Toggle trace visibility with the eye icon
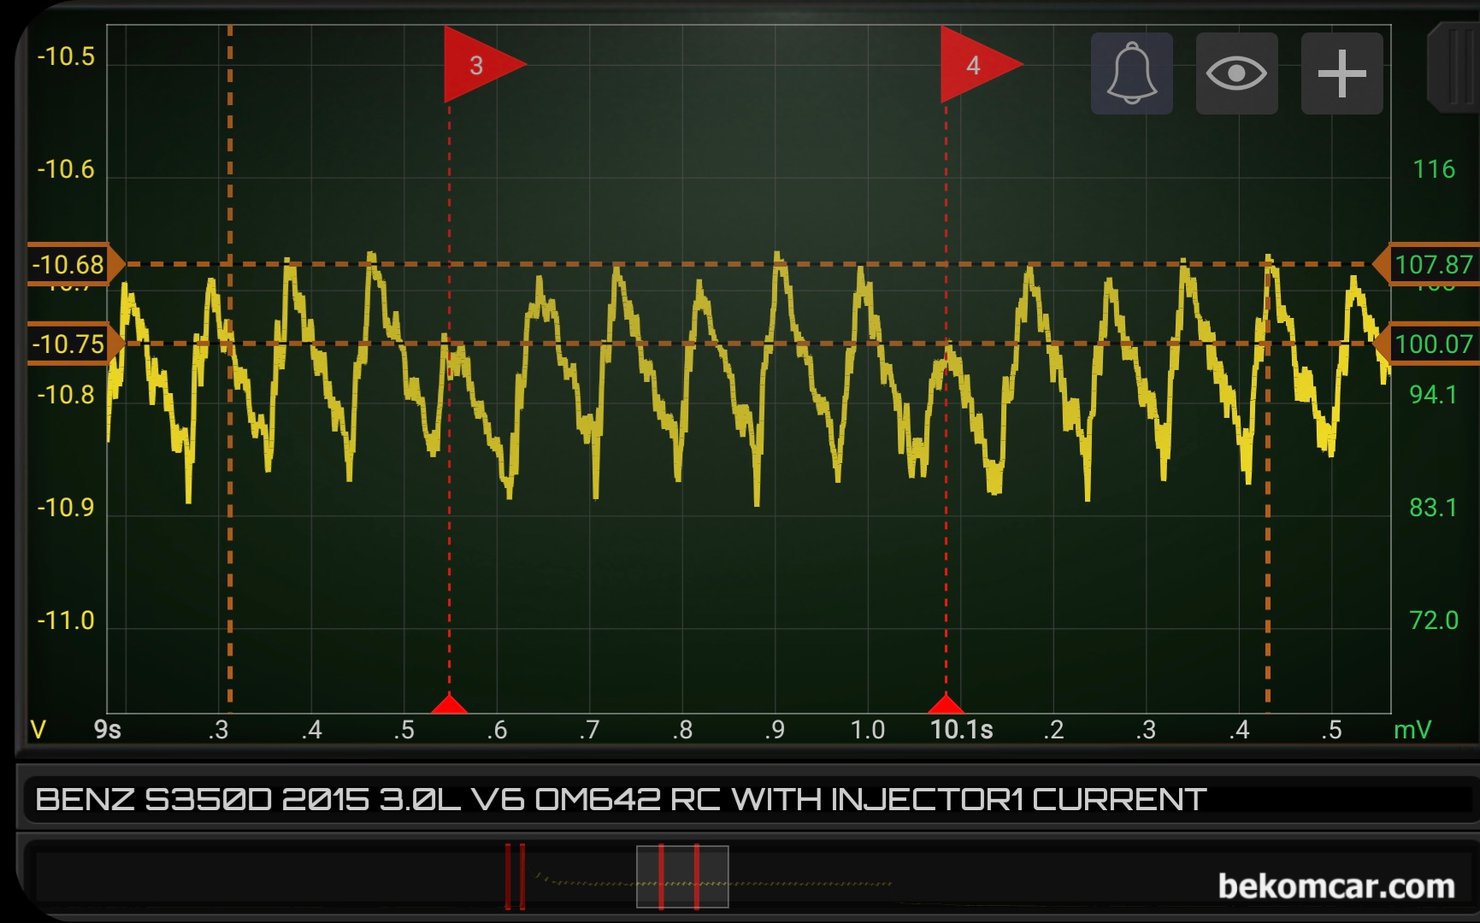The image size is (1480, 923). [1237, 73]
